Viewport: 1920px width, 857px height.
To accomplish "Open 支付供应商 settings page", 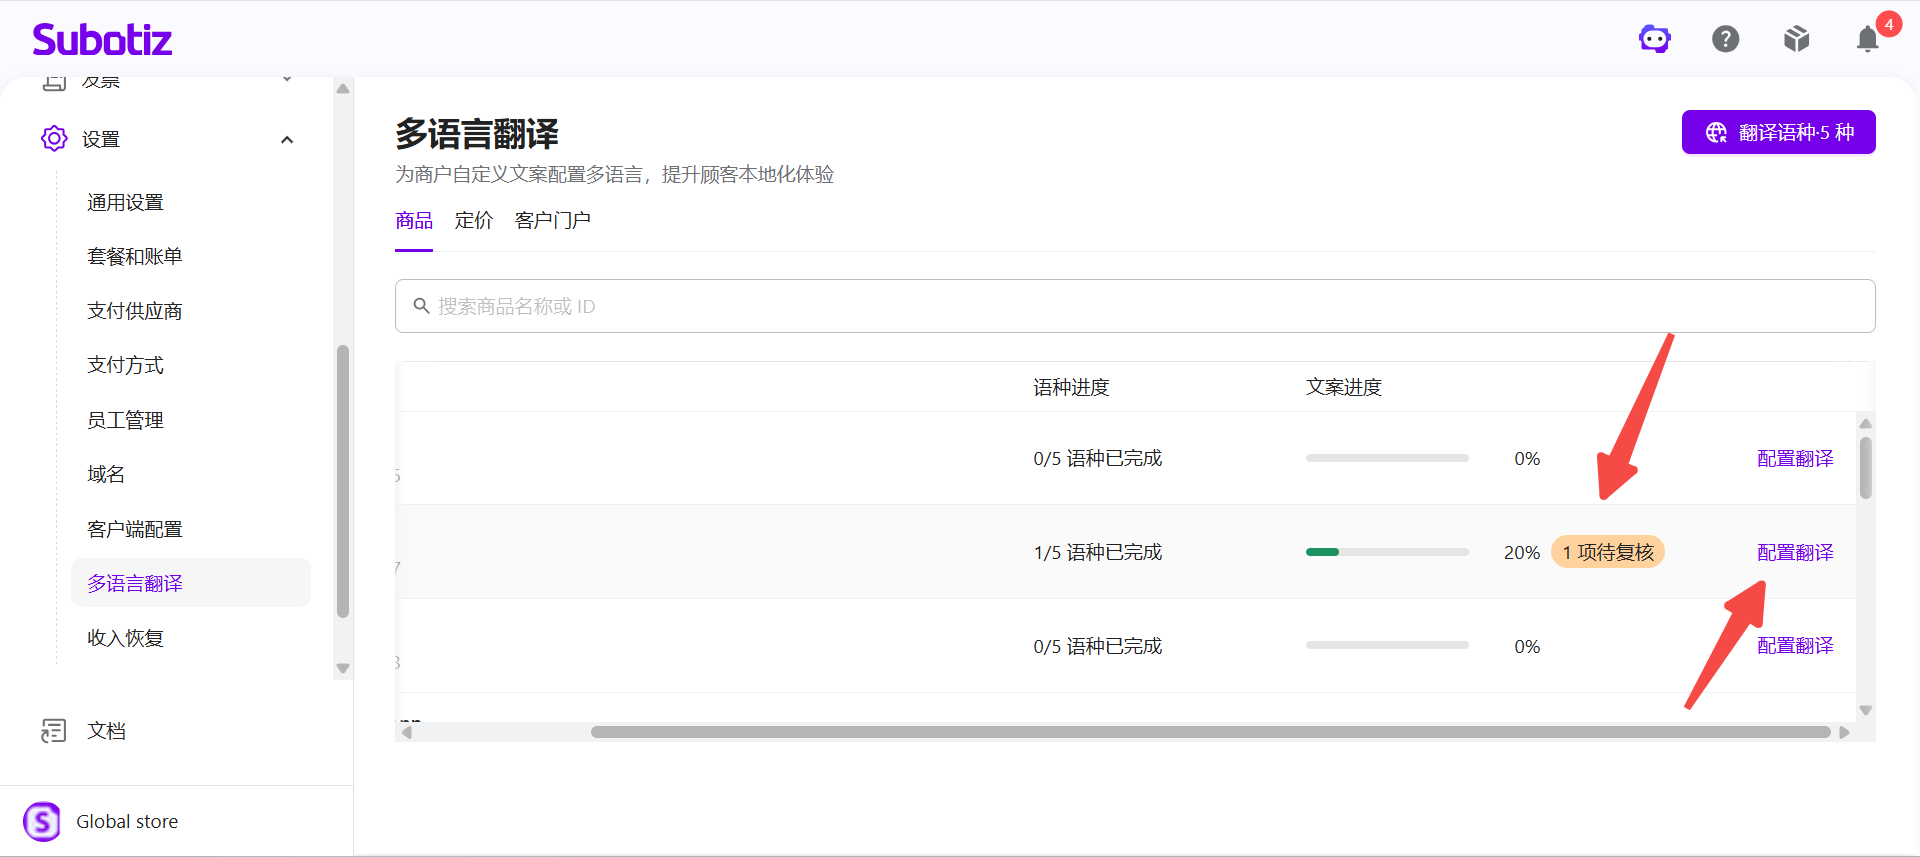I will (x=135, y=311).
